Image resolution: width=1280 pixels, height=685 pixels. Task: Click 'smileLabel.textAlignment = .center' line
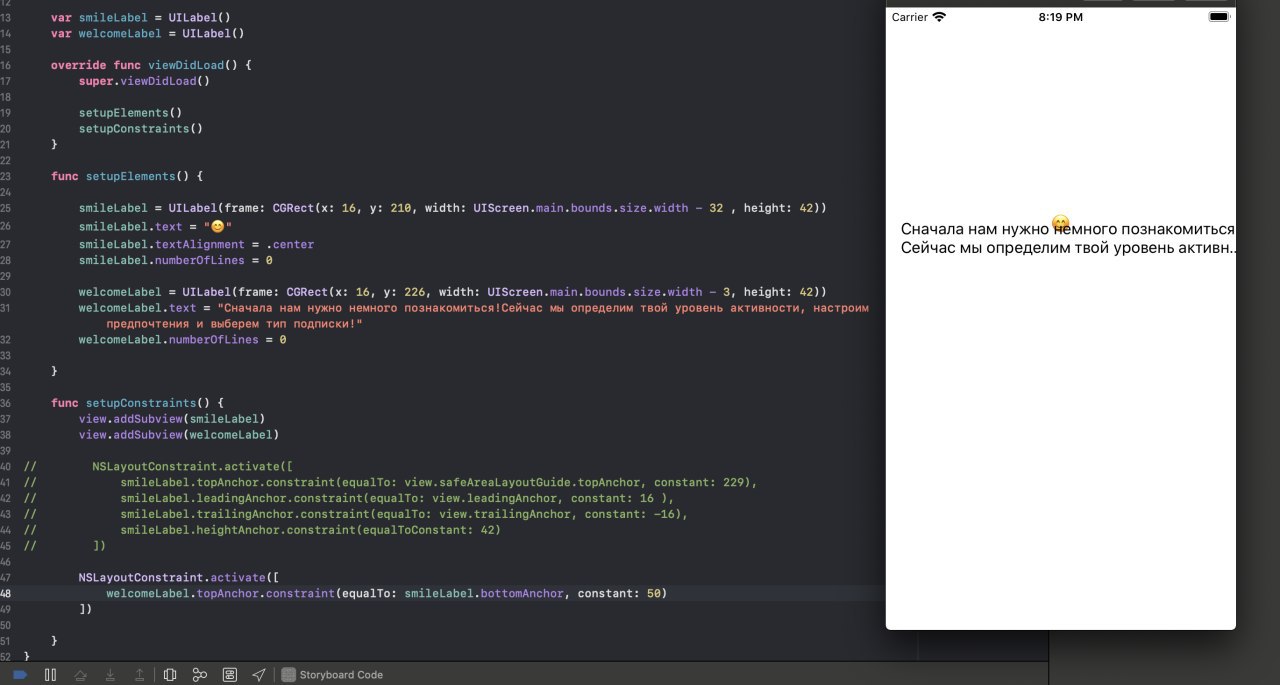coord(196,244)
